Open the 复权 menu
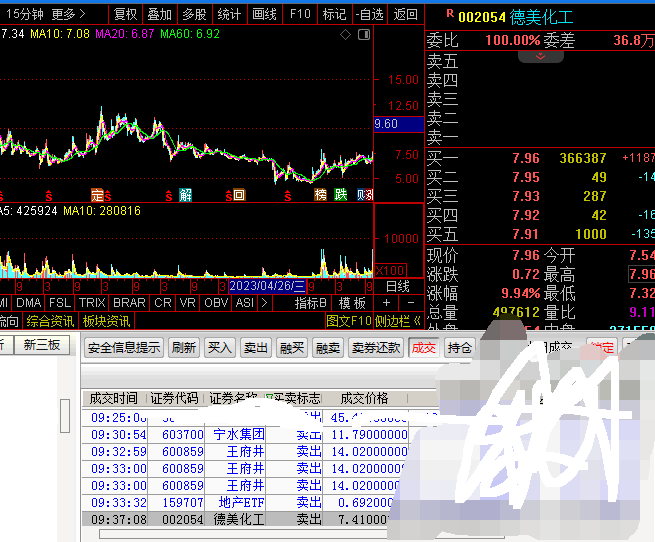This screenshot has width=655, height=542. coord(125,15)
